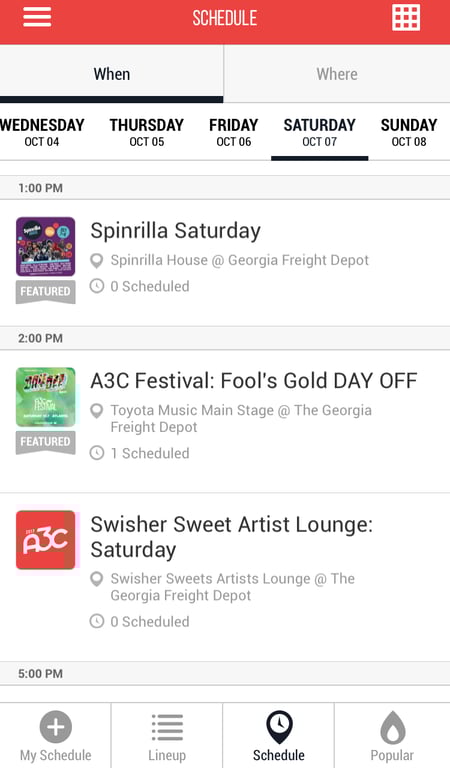Tap the My Schedule plus icon

click(x=55, y=726)
